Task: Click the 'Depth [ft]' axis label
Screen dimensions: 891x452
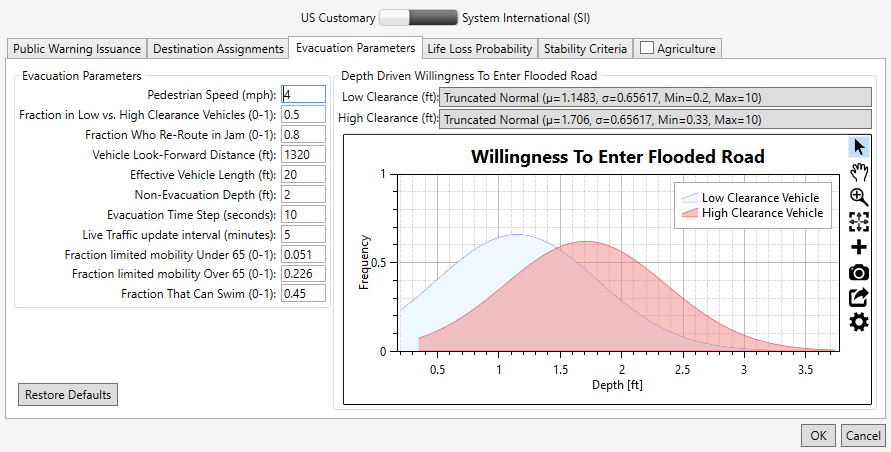Action: pyautogui.click(x=617, y=385)
